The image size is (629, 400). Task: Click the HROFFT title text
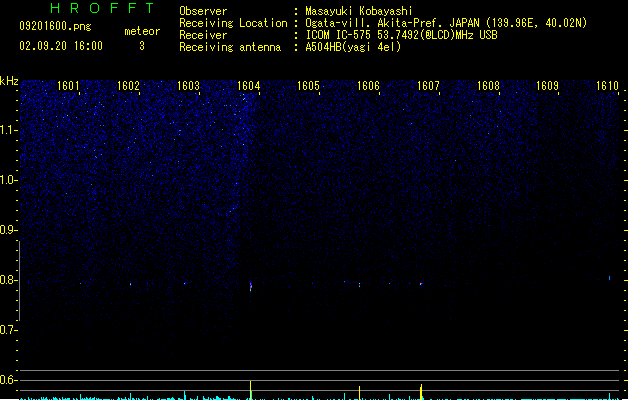[102, 8]
